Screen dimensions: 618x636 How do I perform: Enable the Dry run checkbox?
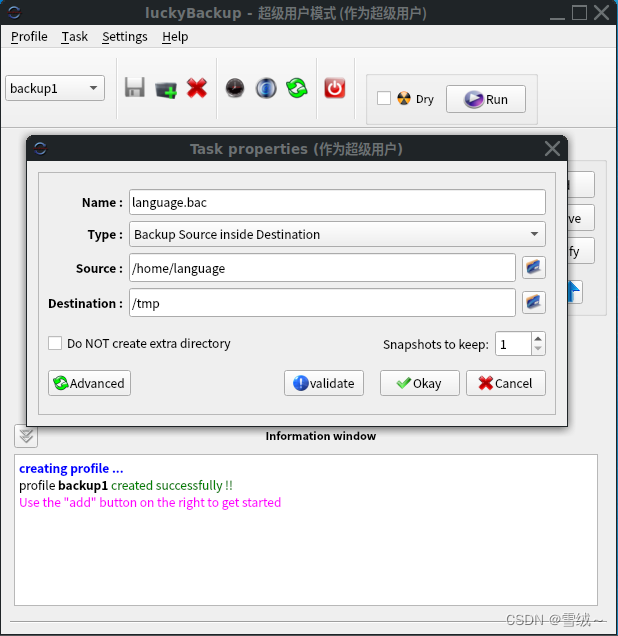(x=384, y=98)
